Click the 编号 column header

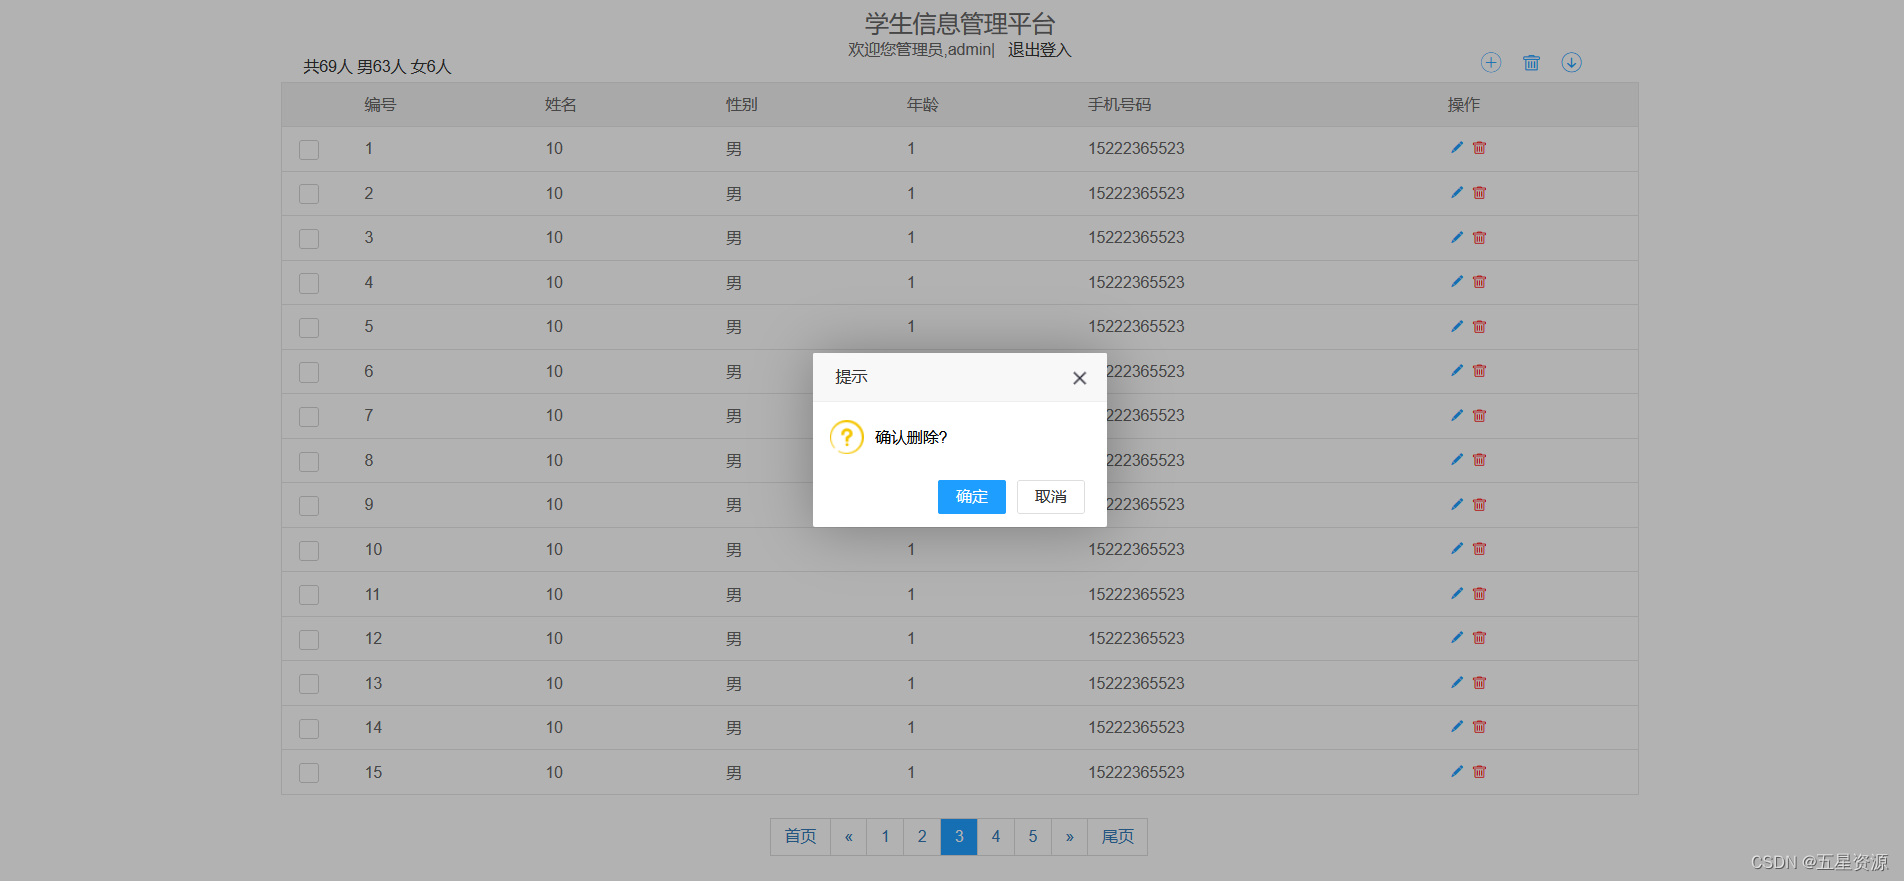click(380, 105)
